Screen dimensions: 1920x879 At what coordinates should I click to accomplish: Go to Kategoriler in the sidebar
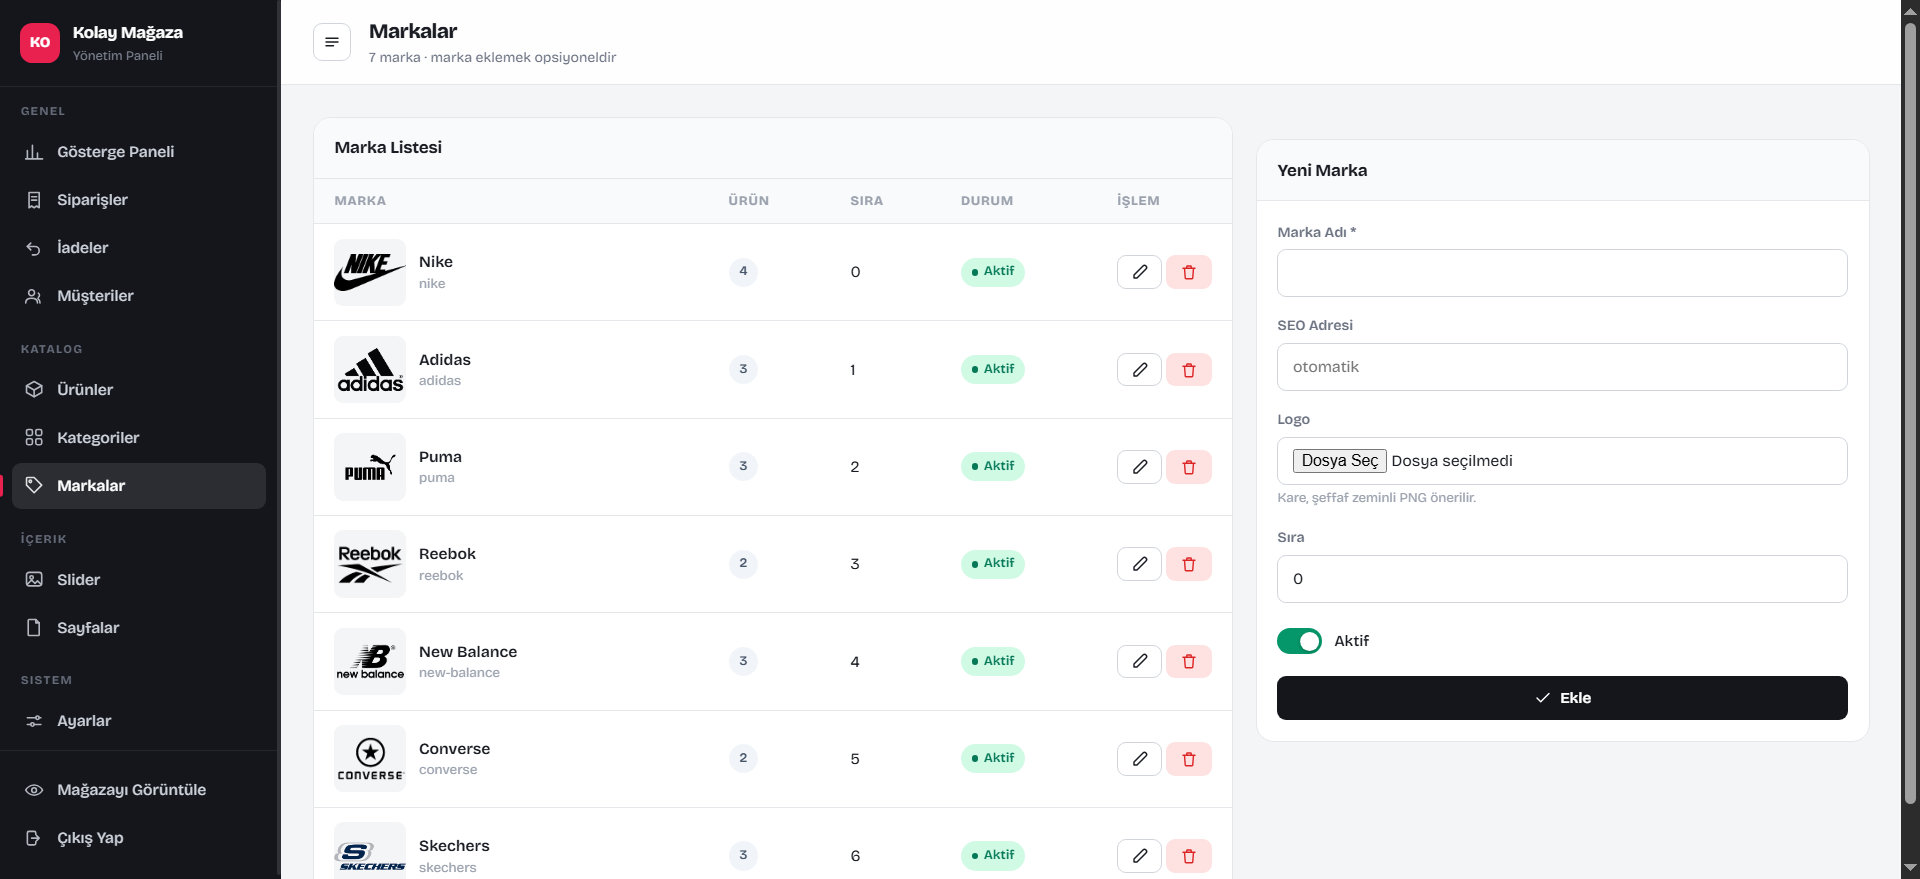[x=139, y=438]
